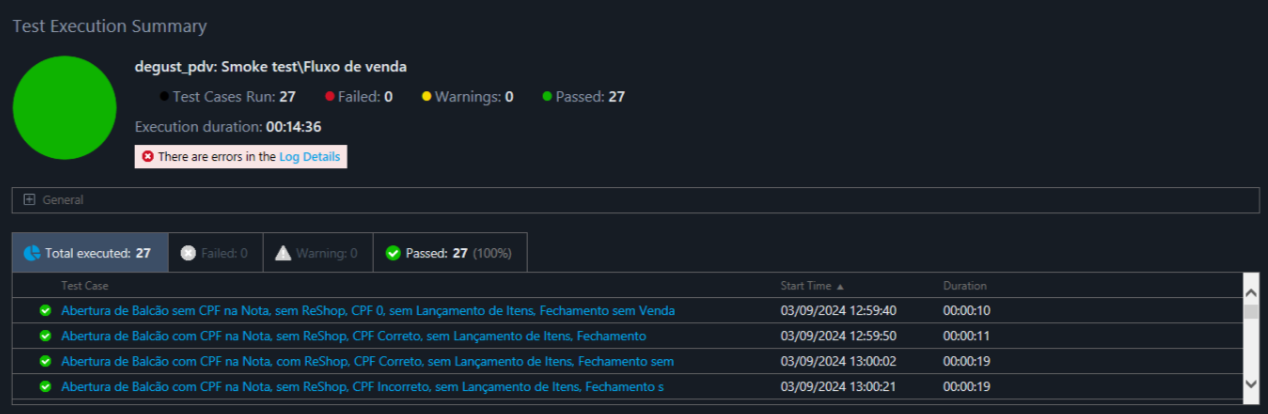Screen dimensions: 1268x414
Task: Click the Test Case column header
Action: 84,286
